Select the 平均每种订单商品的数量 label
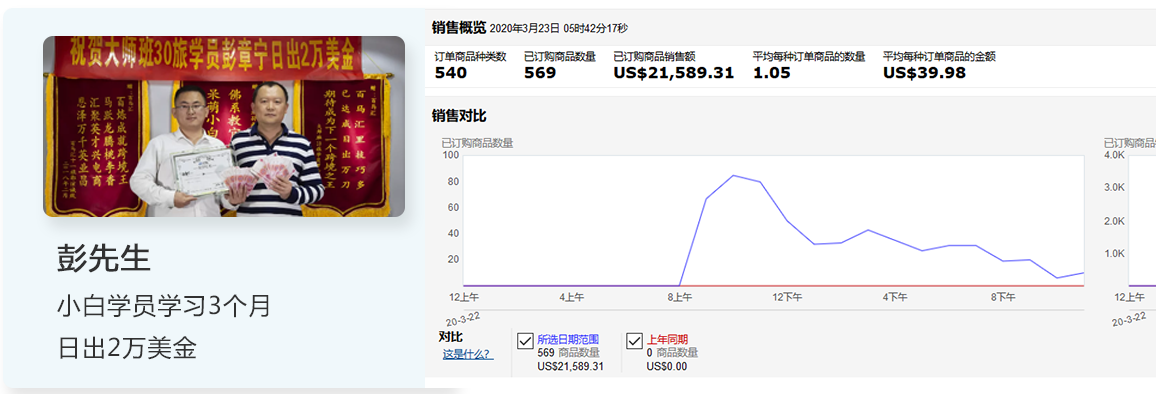The height and width of the screenshot is (394, 1165). tap(809, 56)
